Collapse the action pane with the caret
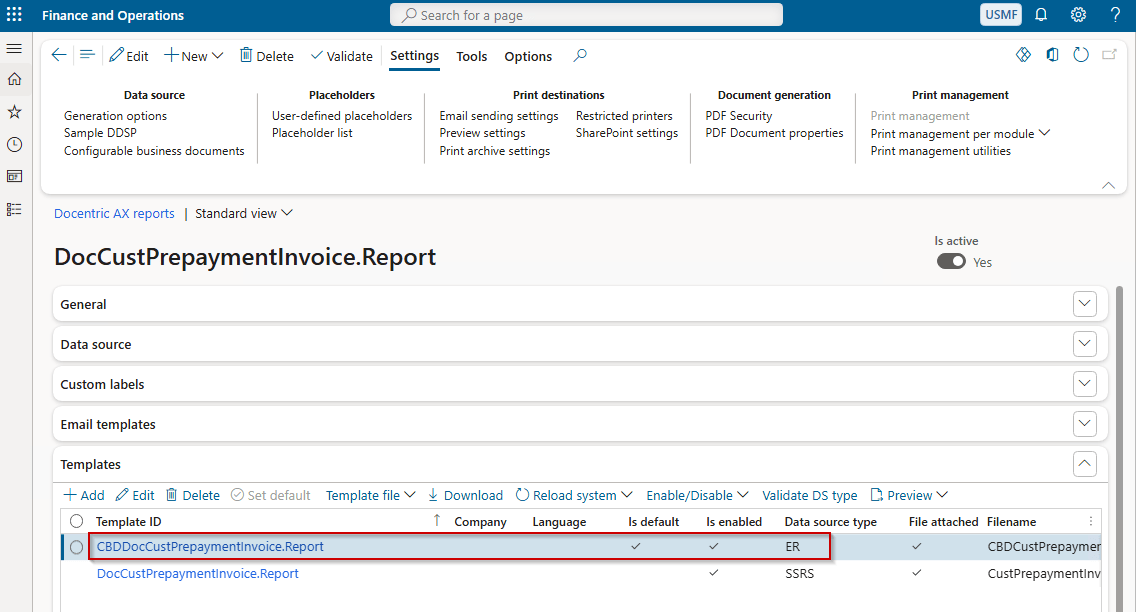This screenshot has height=612, width=1136. 1108,185
